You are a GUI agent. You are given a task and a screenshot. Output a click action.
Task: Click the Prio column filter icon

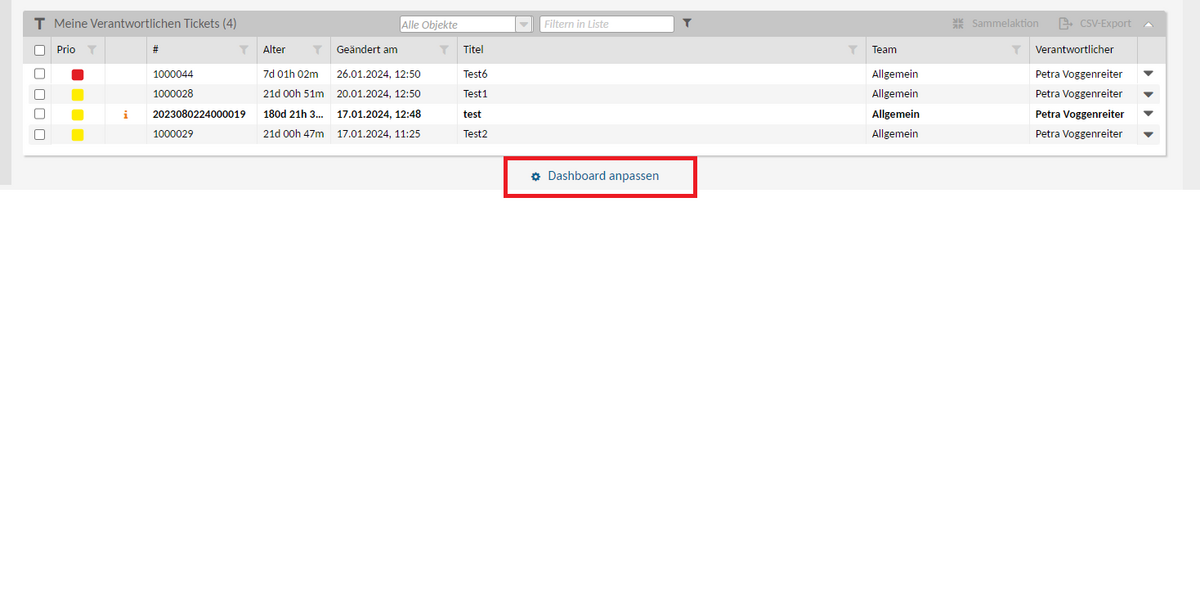tap(91, 50)
